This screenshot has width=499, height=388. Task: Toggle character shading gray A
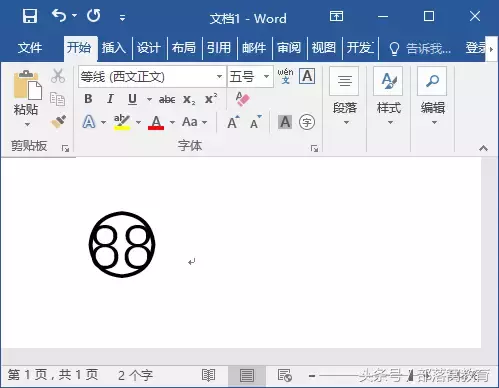click(x=285, y=122)
